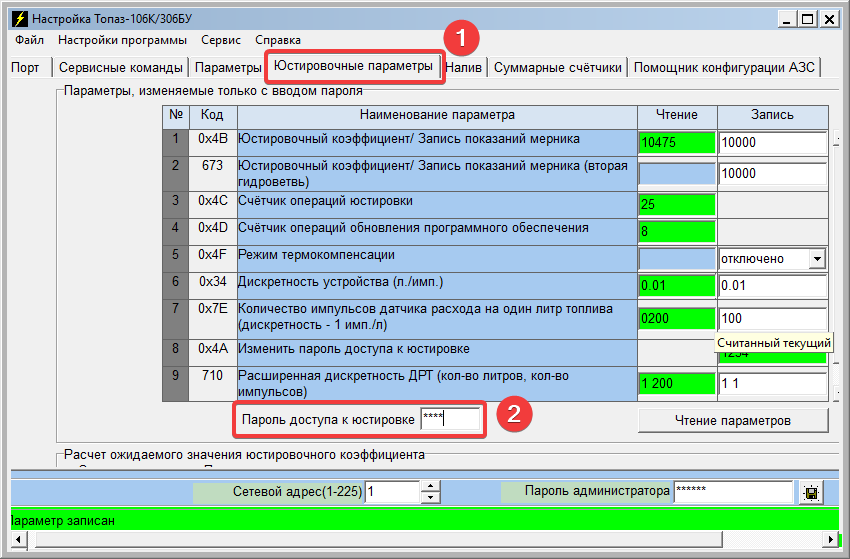
Task: Click the code cell 0x4A
Action: 212,353
